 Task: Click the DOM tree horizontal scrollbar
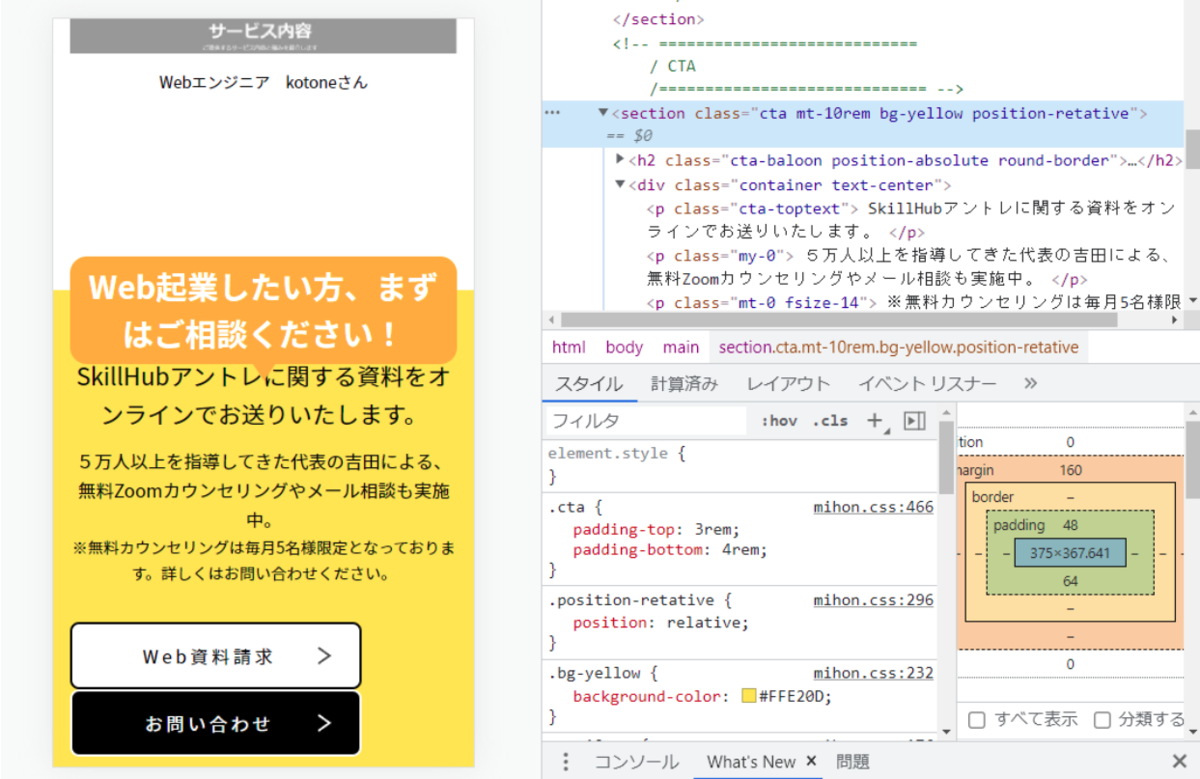pyautogui.click(x=838, y=320)
